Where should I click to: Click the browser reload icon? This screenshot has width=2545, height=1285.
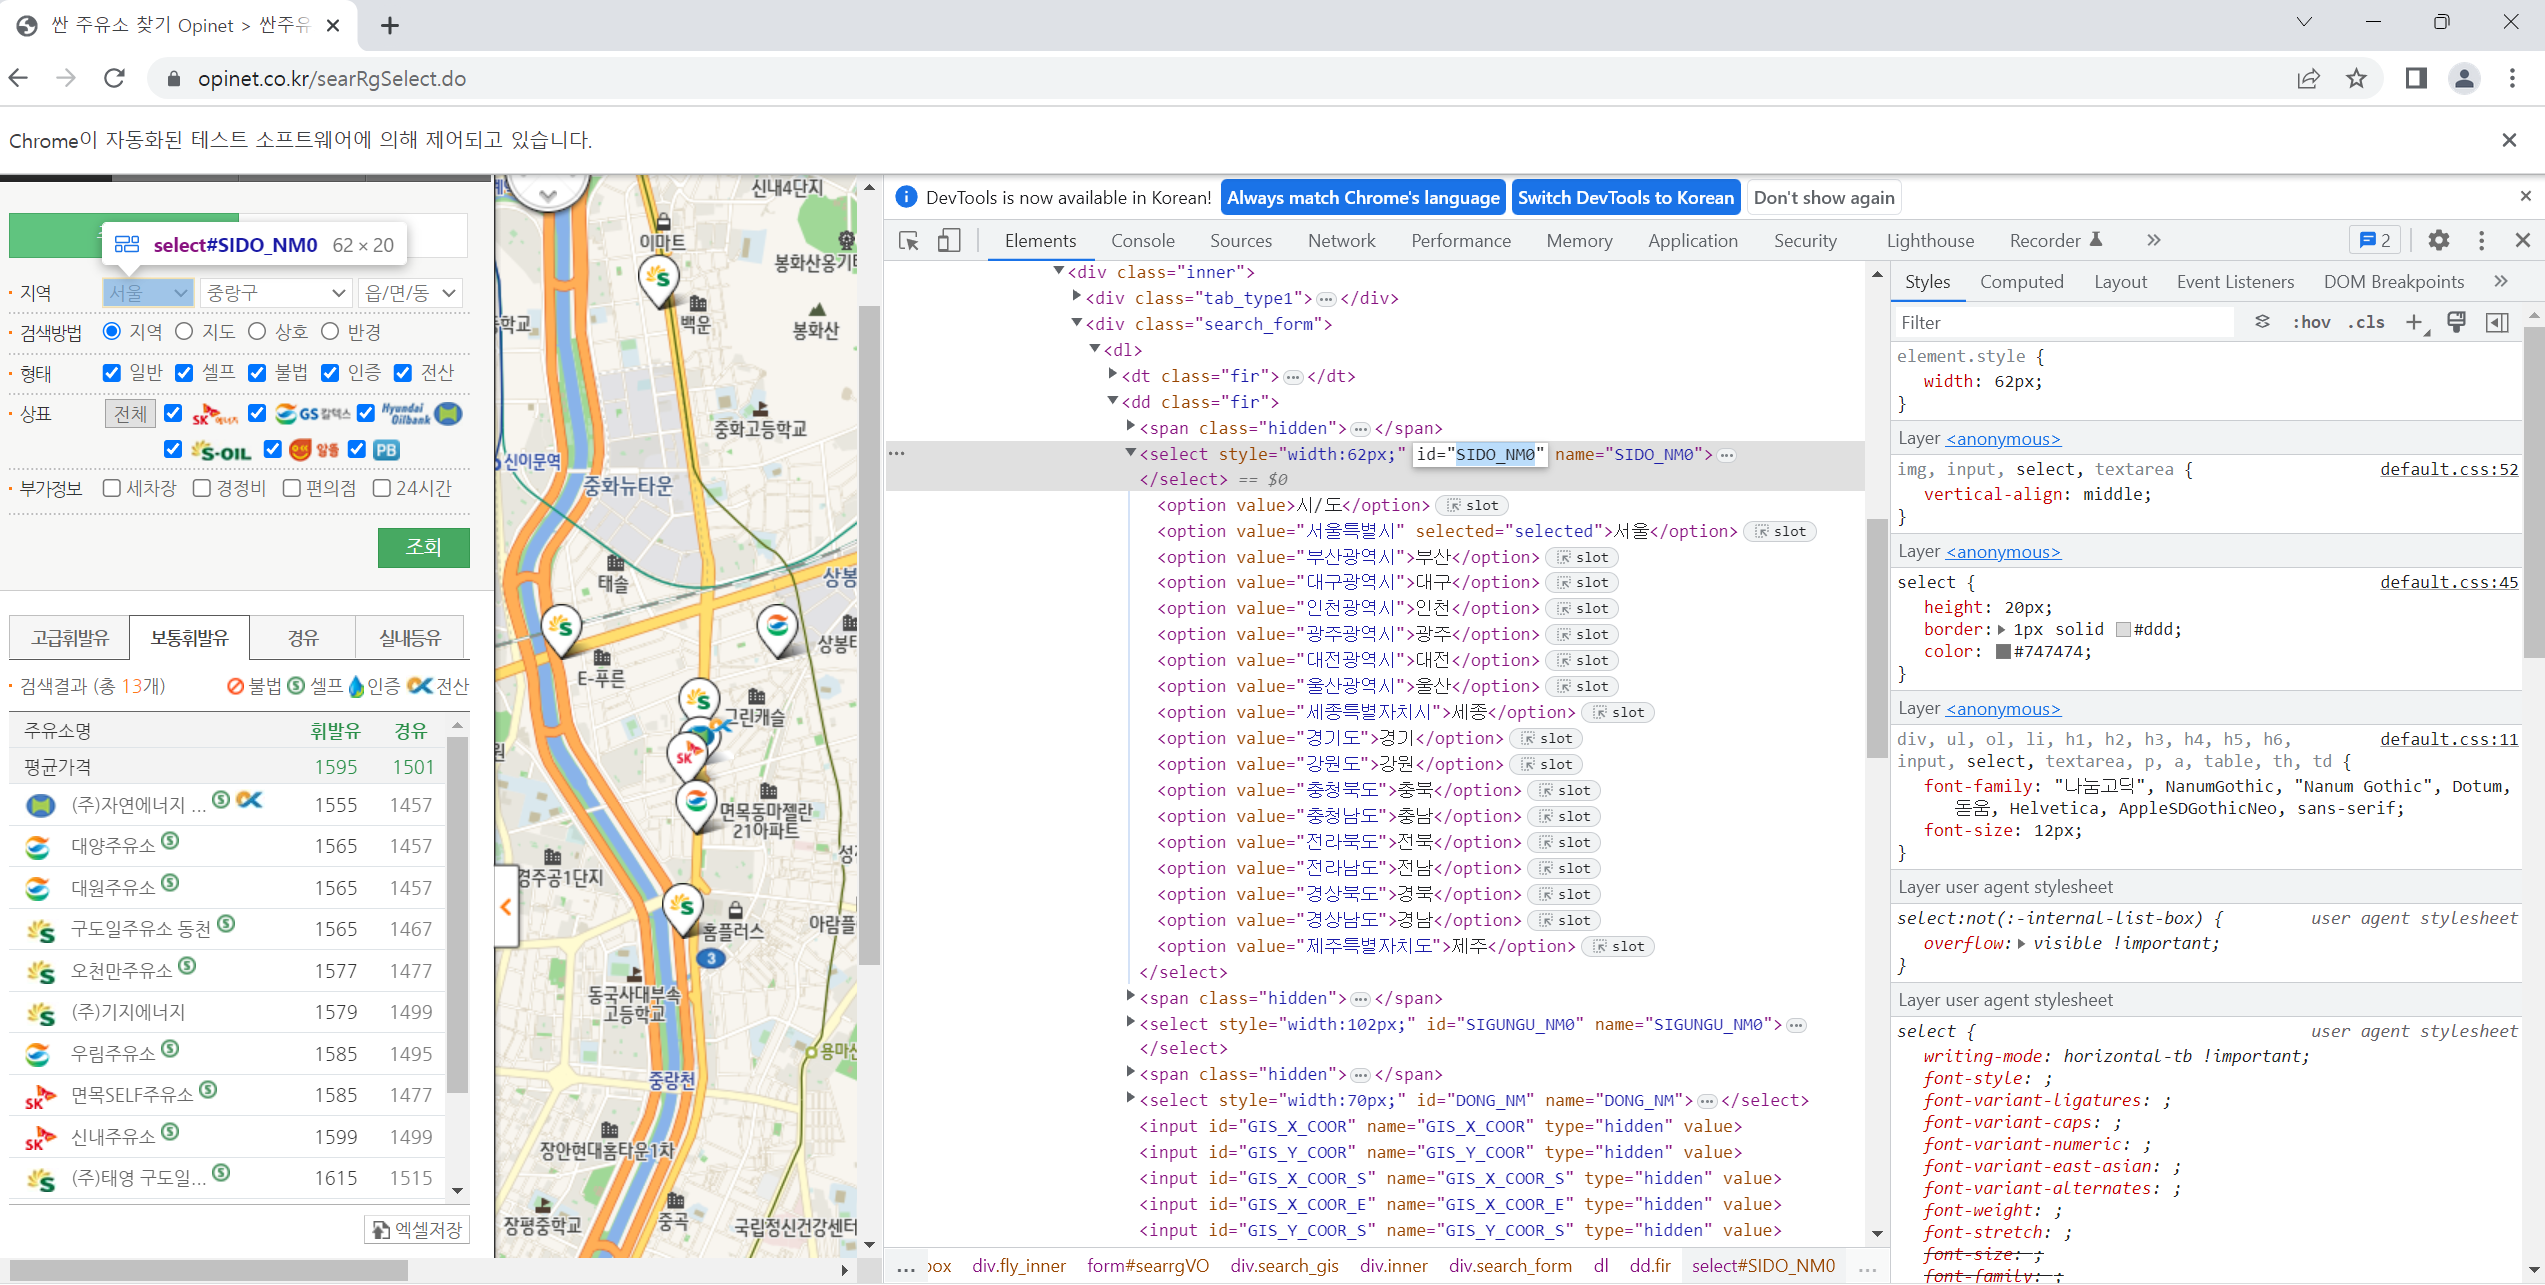click(x=114, y=79)
